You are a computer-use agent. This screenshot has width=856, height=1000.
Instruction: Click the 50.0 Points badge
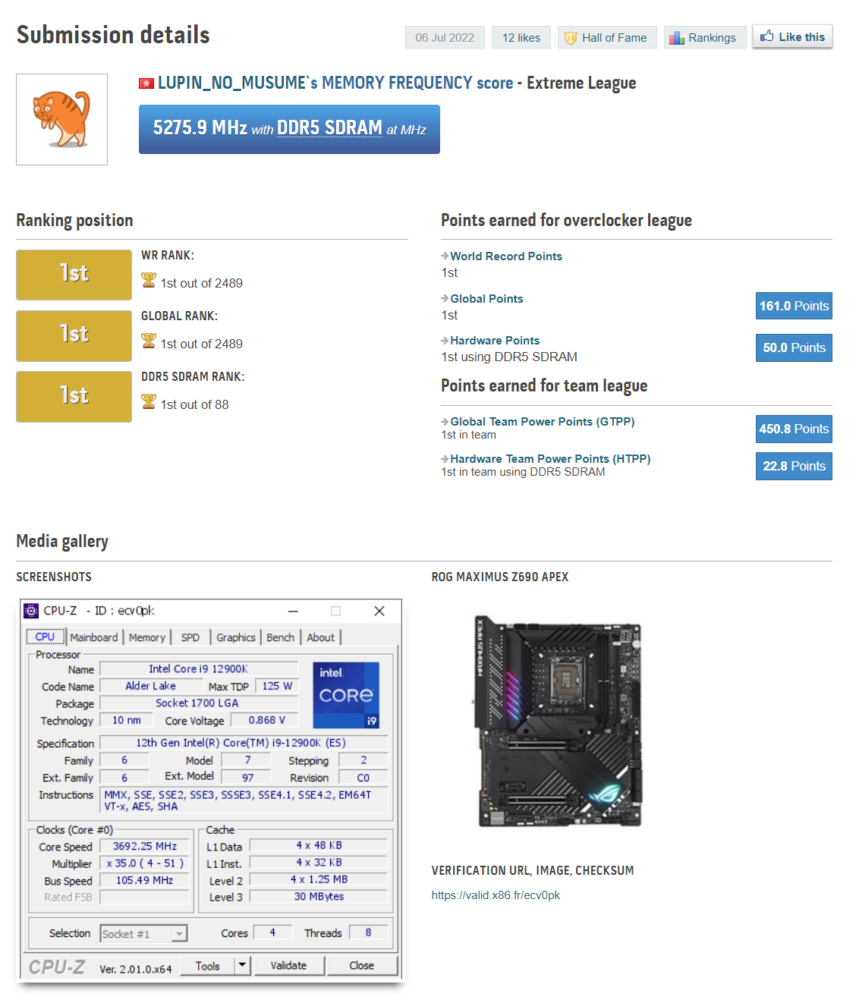[x=793, y=348]
